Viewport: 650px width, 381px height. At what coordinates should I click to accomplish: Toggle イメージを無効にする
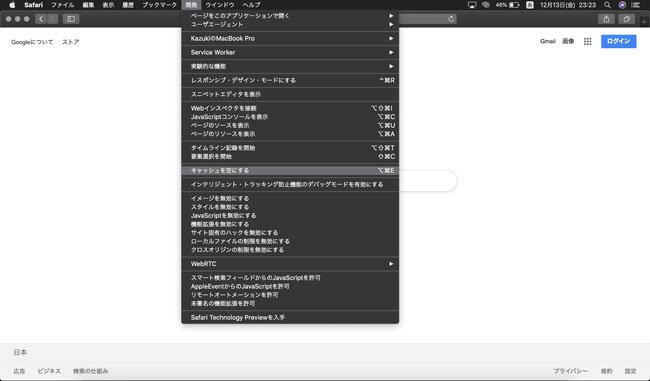290,199
